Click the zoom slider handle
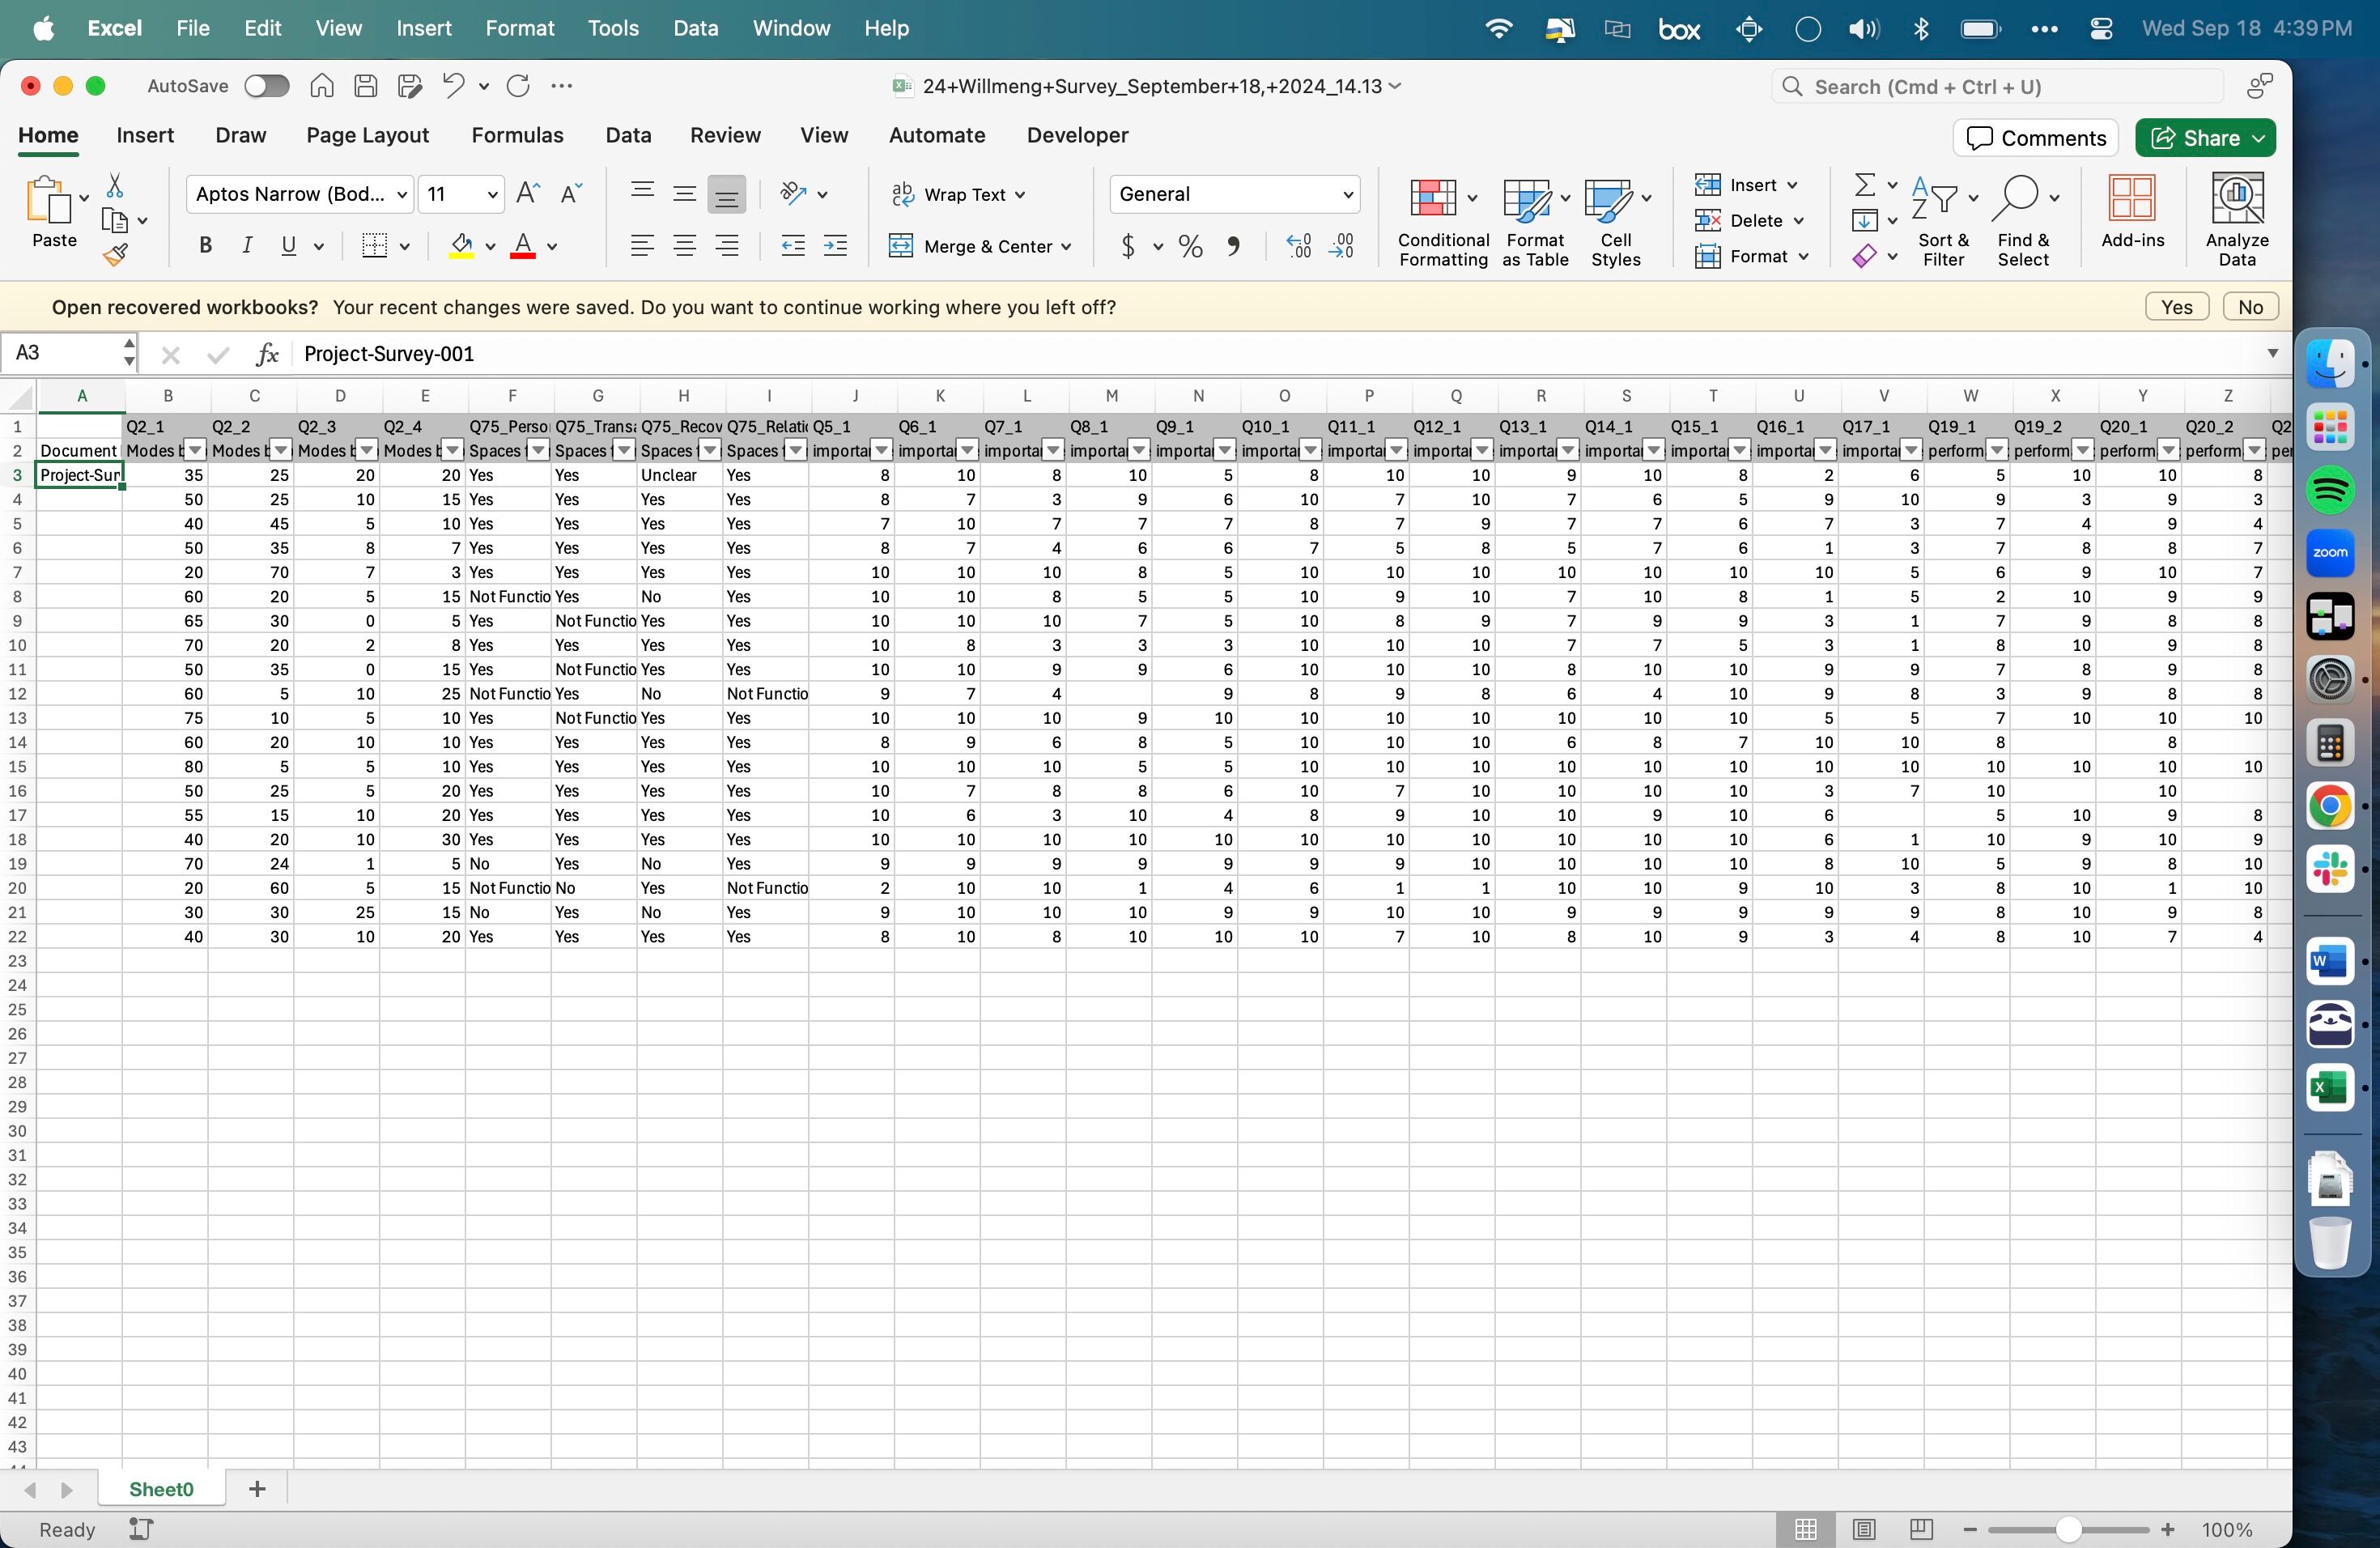The height and width of the screenshot is (1548, 2380). (x=2068, y=1529)
